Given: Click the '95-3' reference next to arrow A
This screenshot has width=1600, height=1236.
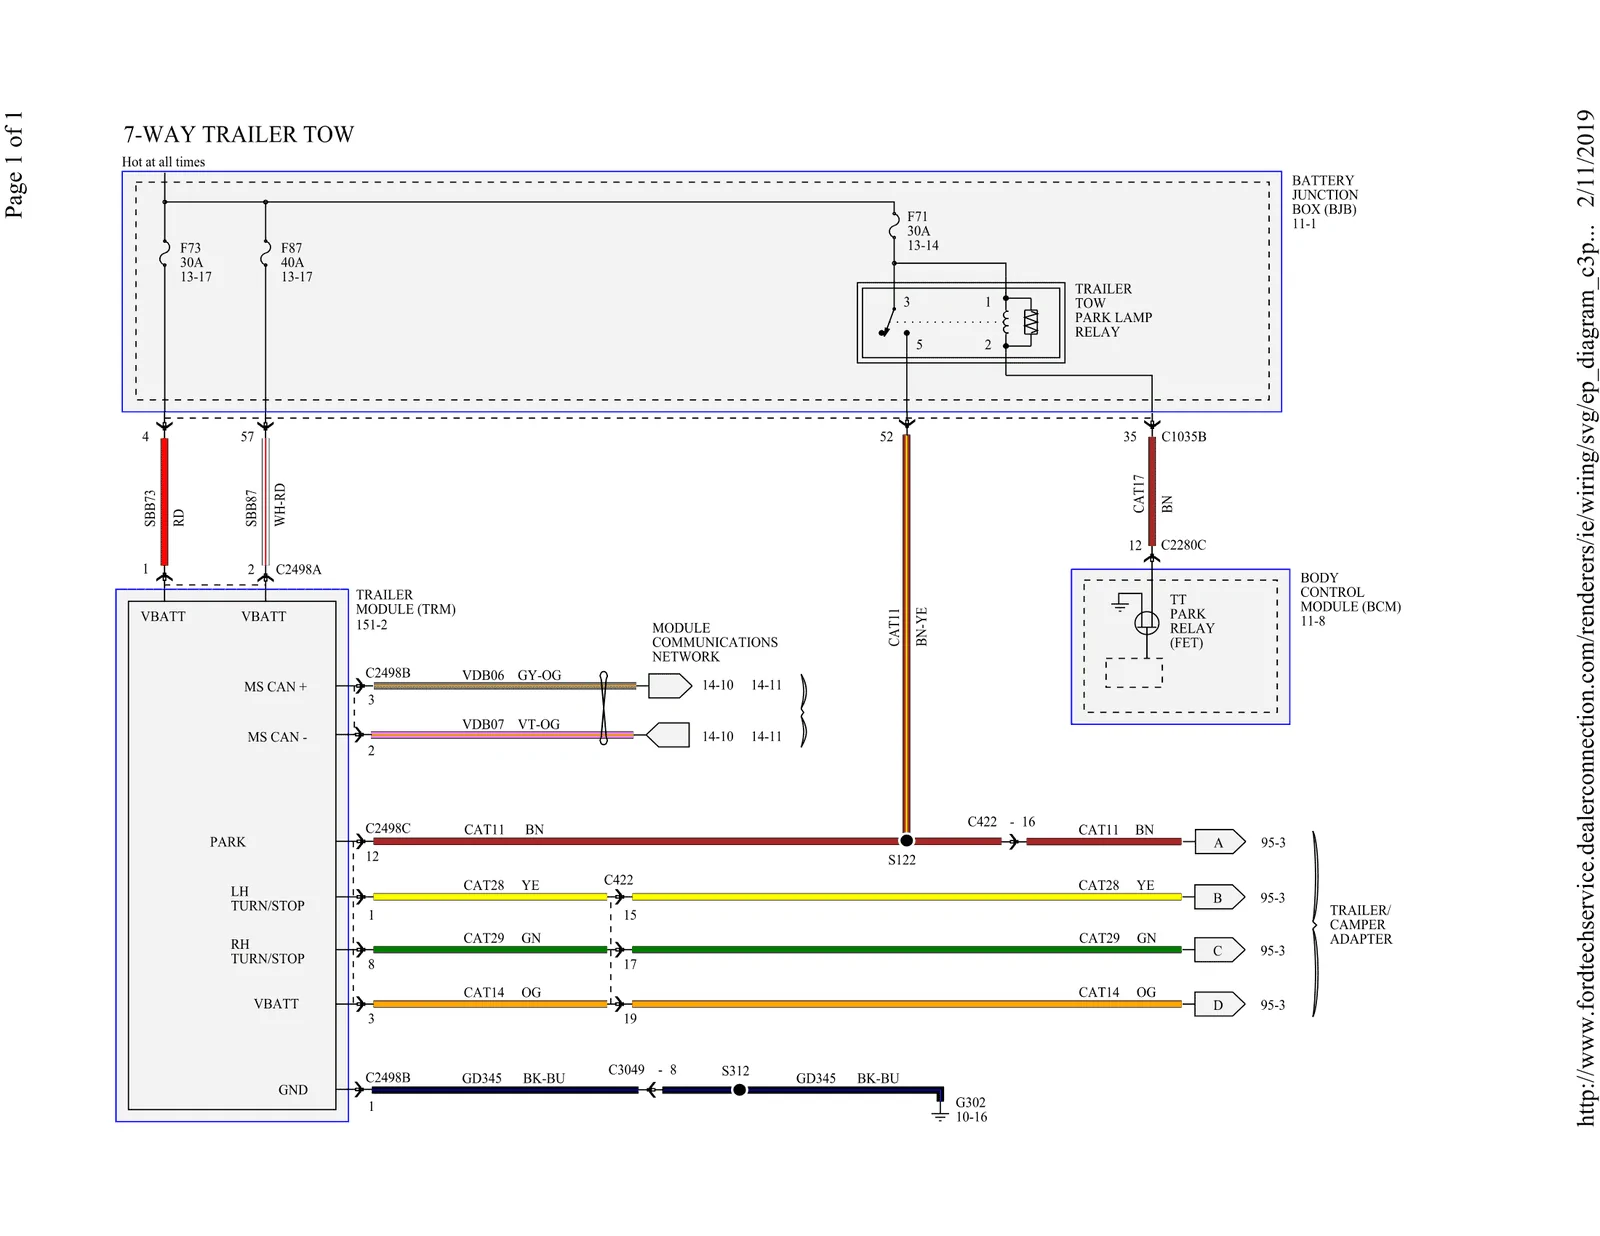Looking at the screenshot, I should pos(1273,843).
